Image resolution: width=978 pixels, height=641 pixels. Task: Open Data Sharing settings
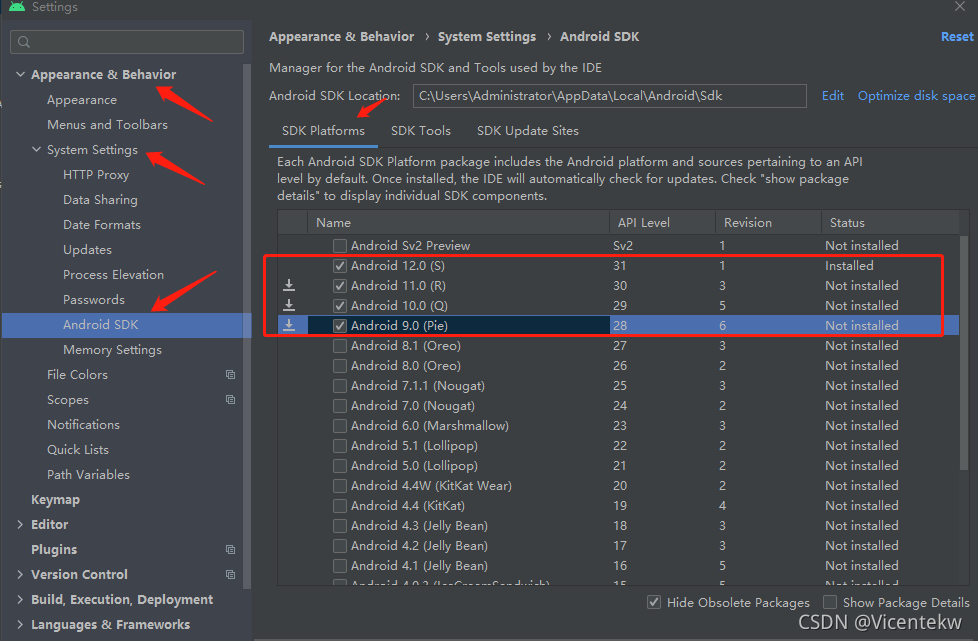click(100, 200)
